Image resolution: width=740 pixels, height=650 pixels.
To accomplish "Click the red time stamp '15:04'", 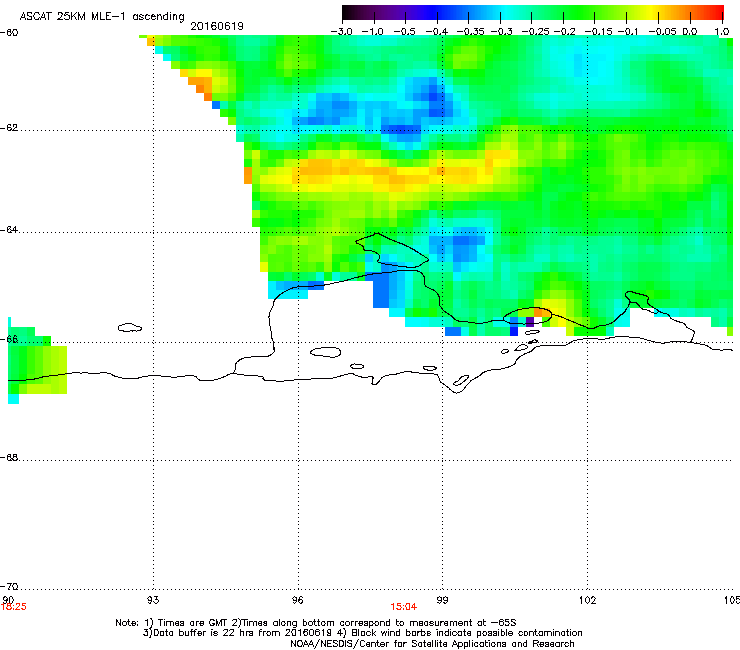I will click(404, 607).
